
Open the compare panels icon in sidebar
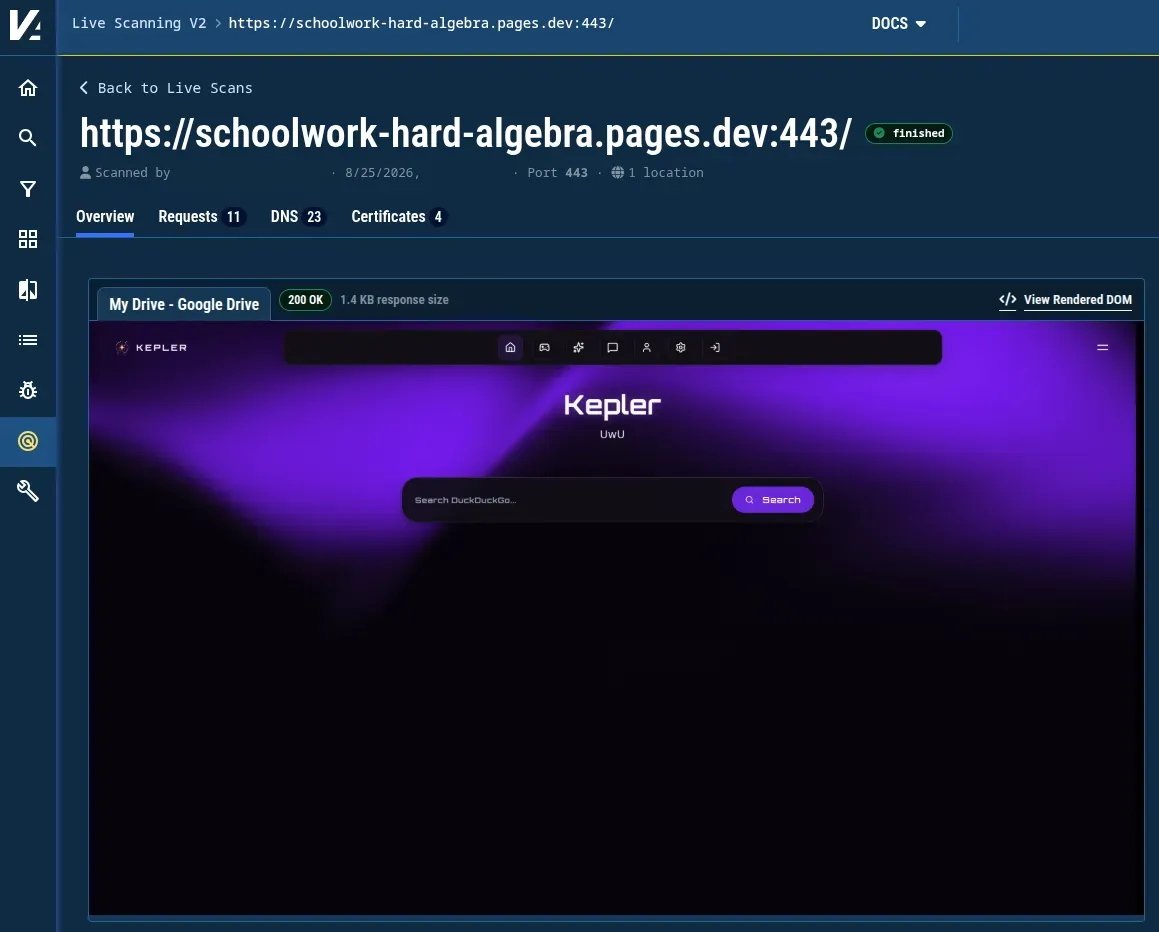28,290
